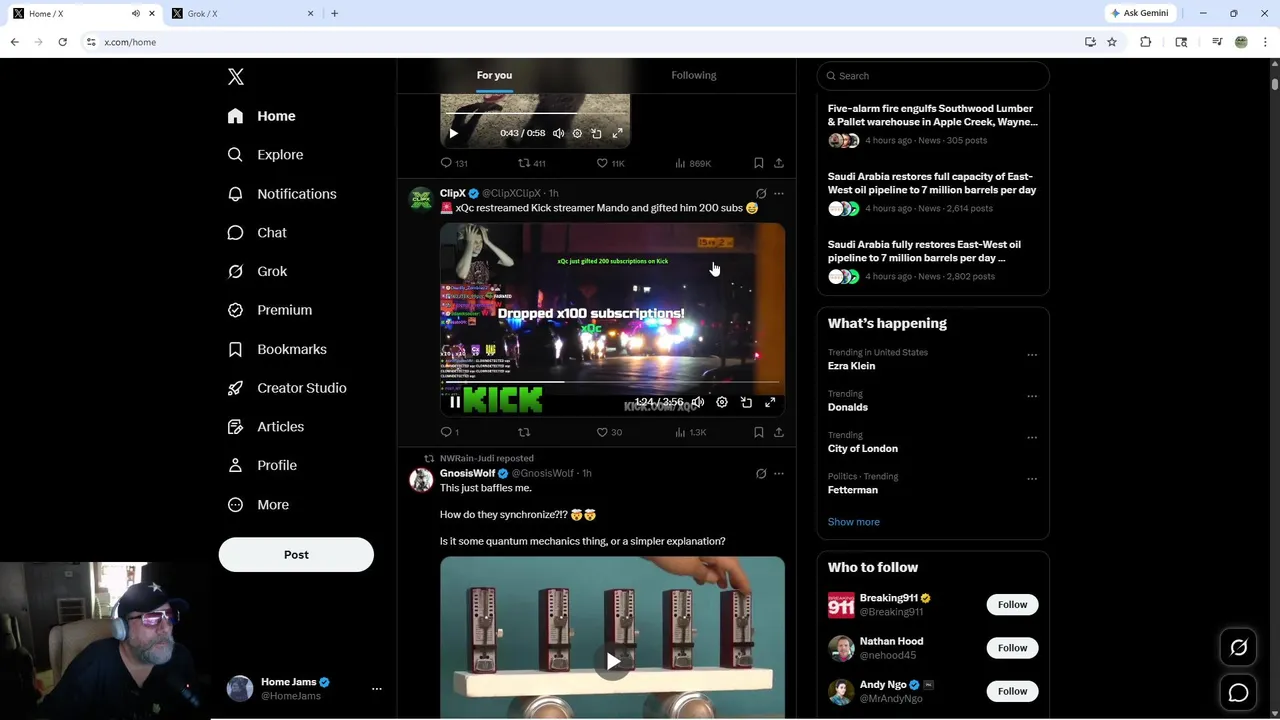This screenshot has width=1280, height=720.
Task: Open Grok action on ClipX post
Action: (x=761, y=194)
